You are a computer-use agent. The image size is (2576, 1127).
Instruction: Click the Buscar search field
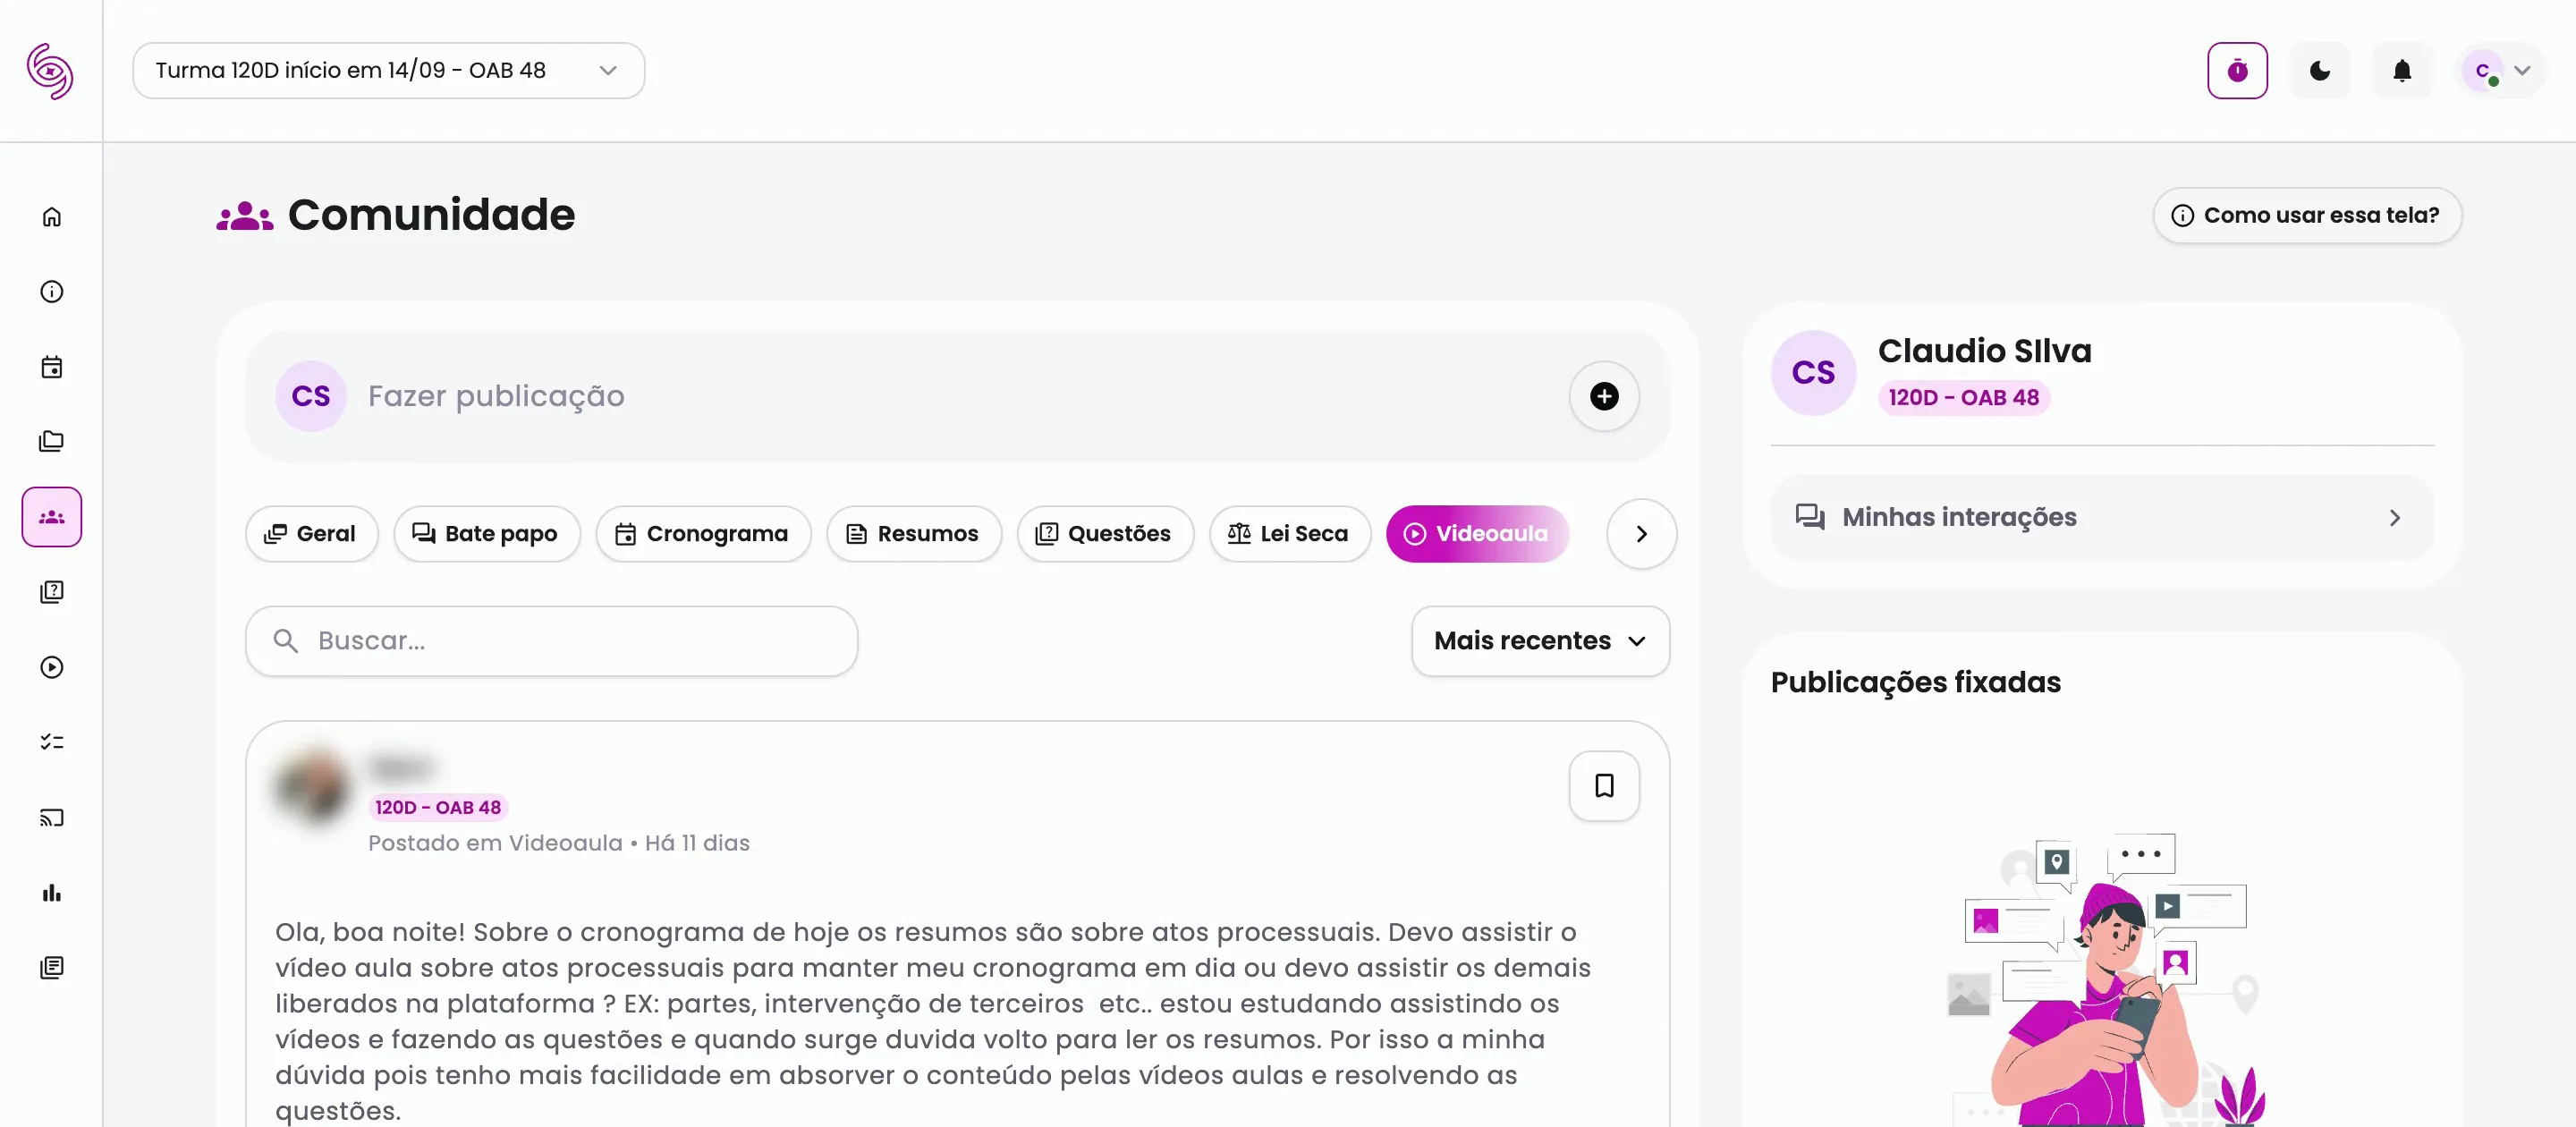point(551,641)
